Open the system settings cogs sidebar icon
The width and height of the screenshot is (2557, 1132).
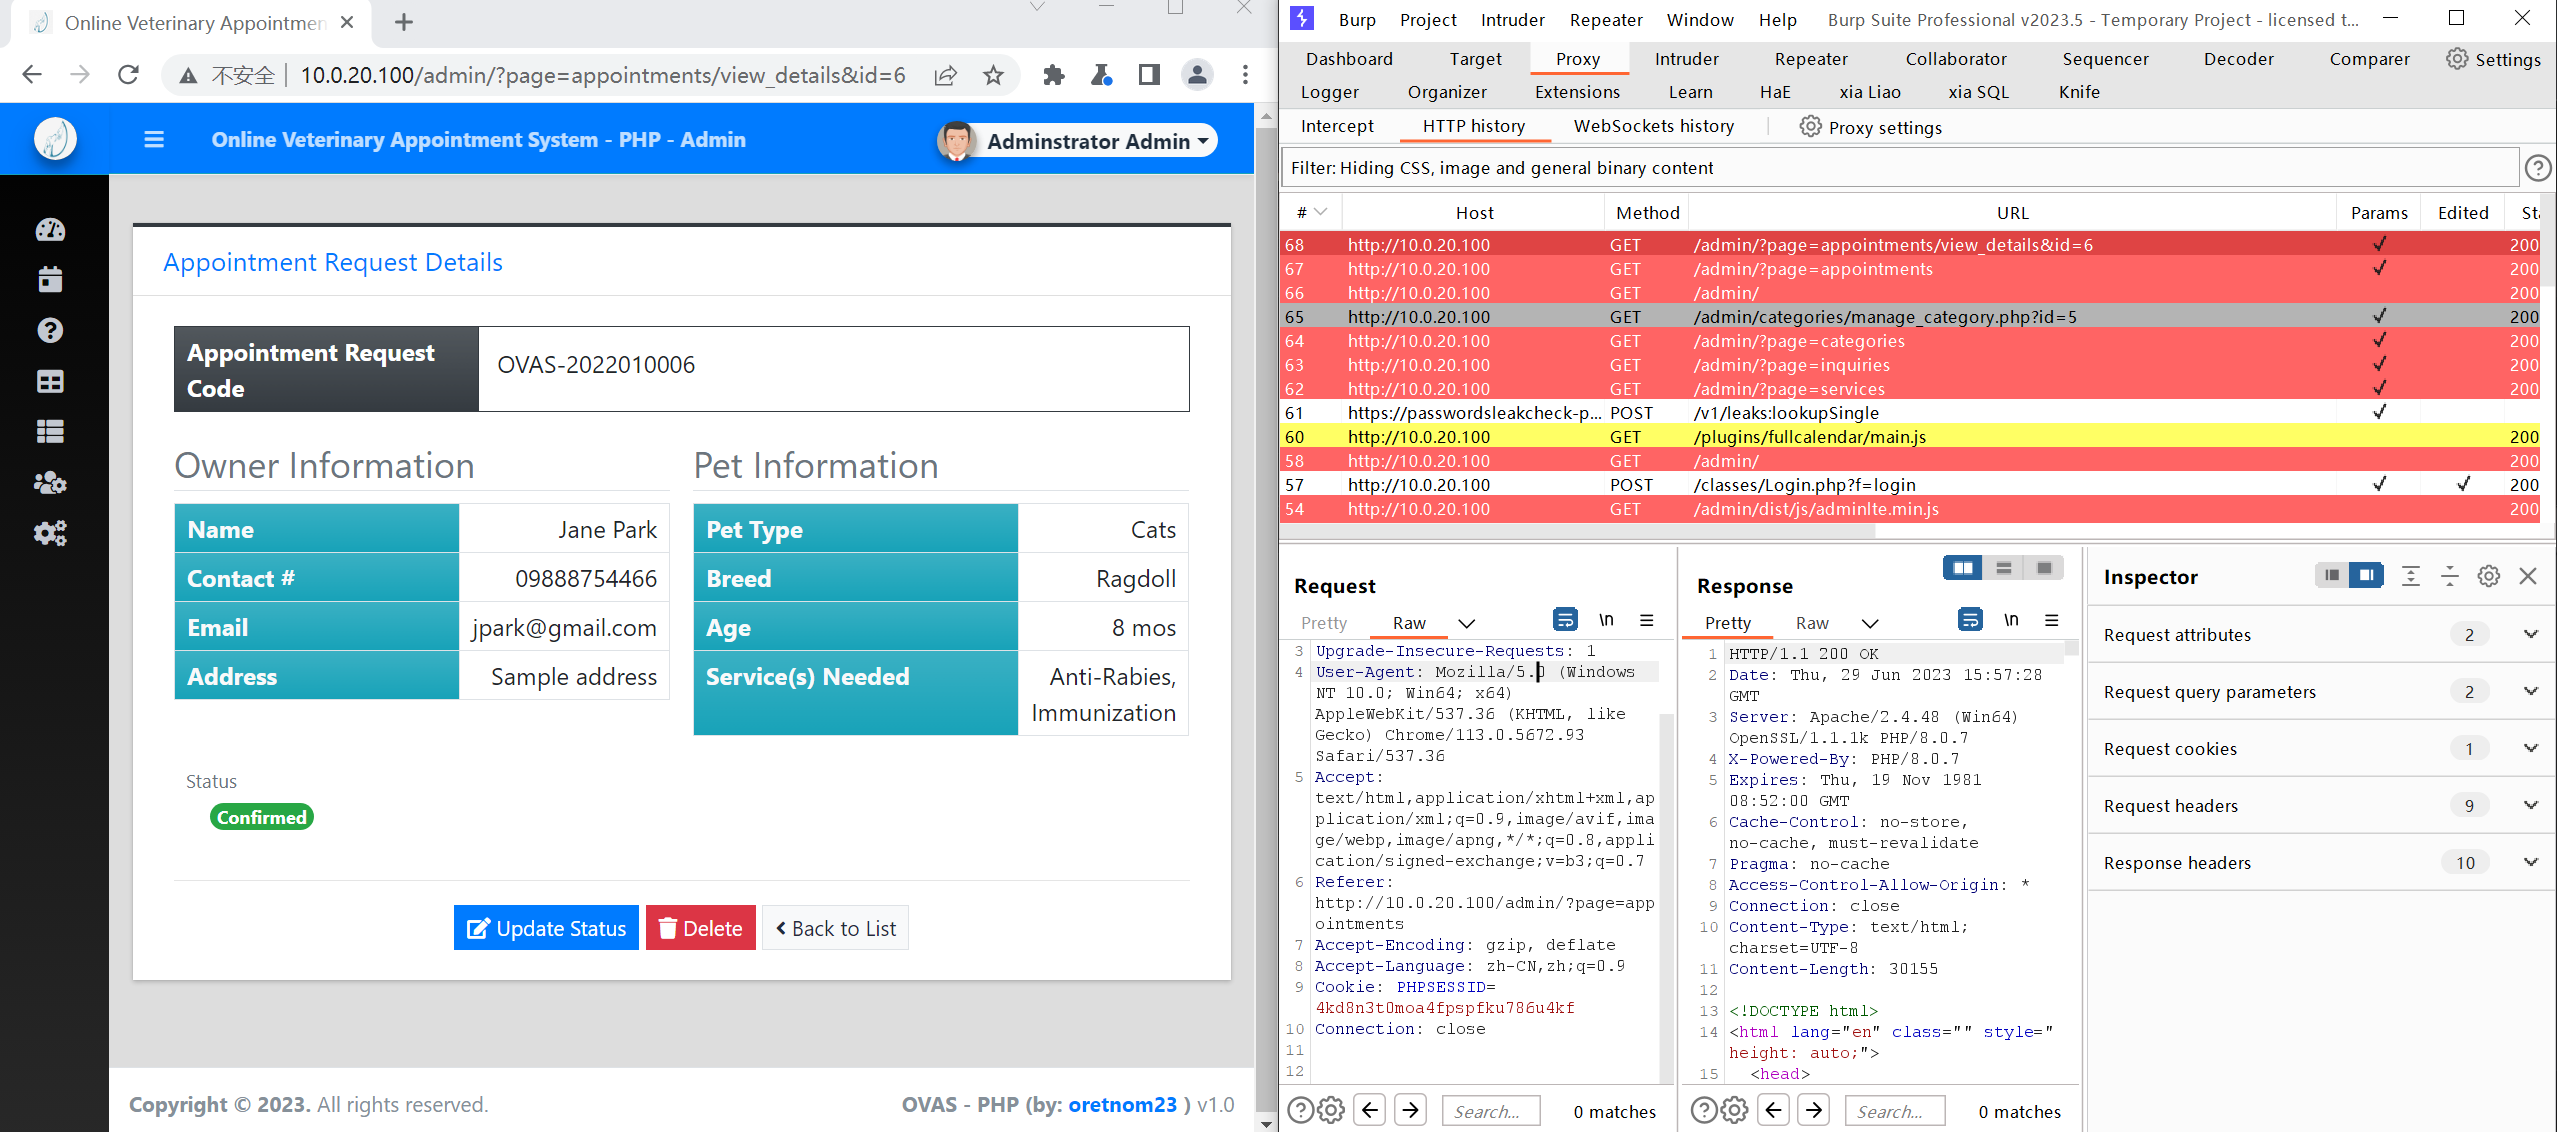click(50, 533)
